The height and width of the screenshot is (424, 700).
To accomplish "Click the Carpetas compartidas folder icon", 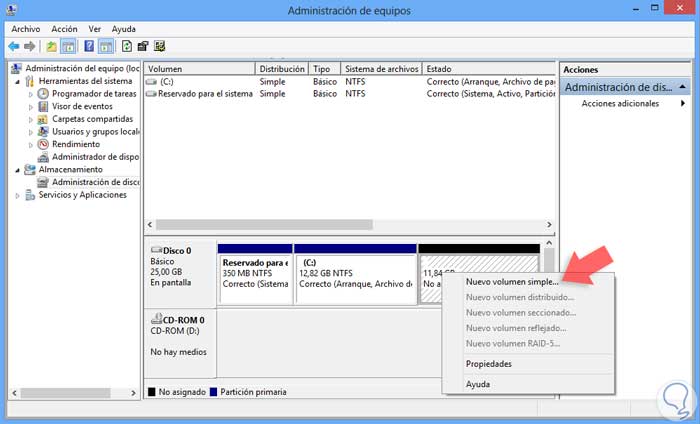I will (x=43, y=119).
